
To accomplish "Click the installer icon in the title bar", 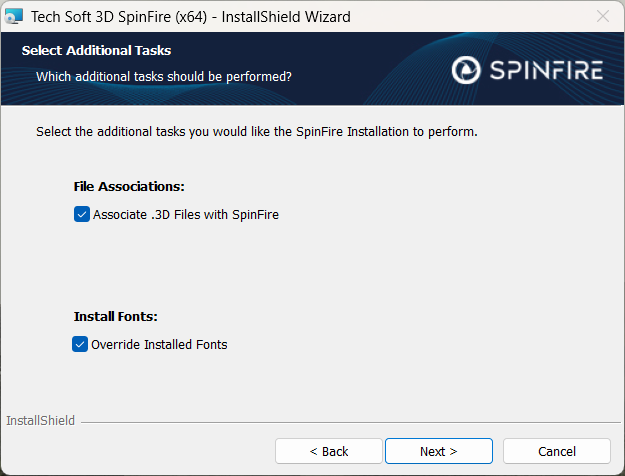I will click(x=15, y=16).
